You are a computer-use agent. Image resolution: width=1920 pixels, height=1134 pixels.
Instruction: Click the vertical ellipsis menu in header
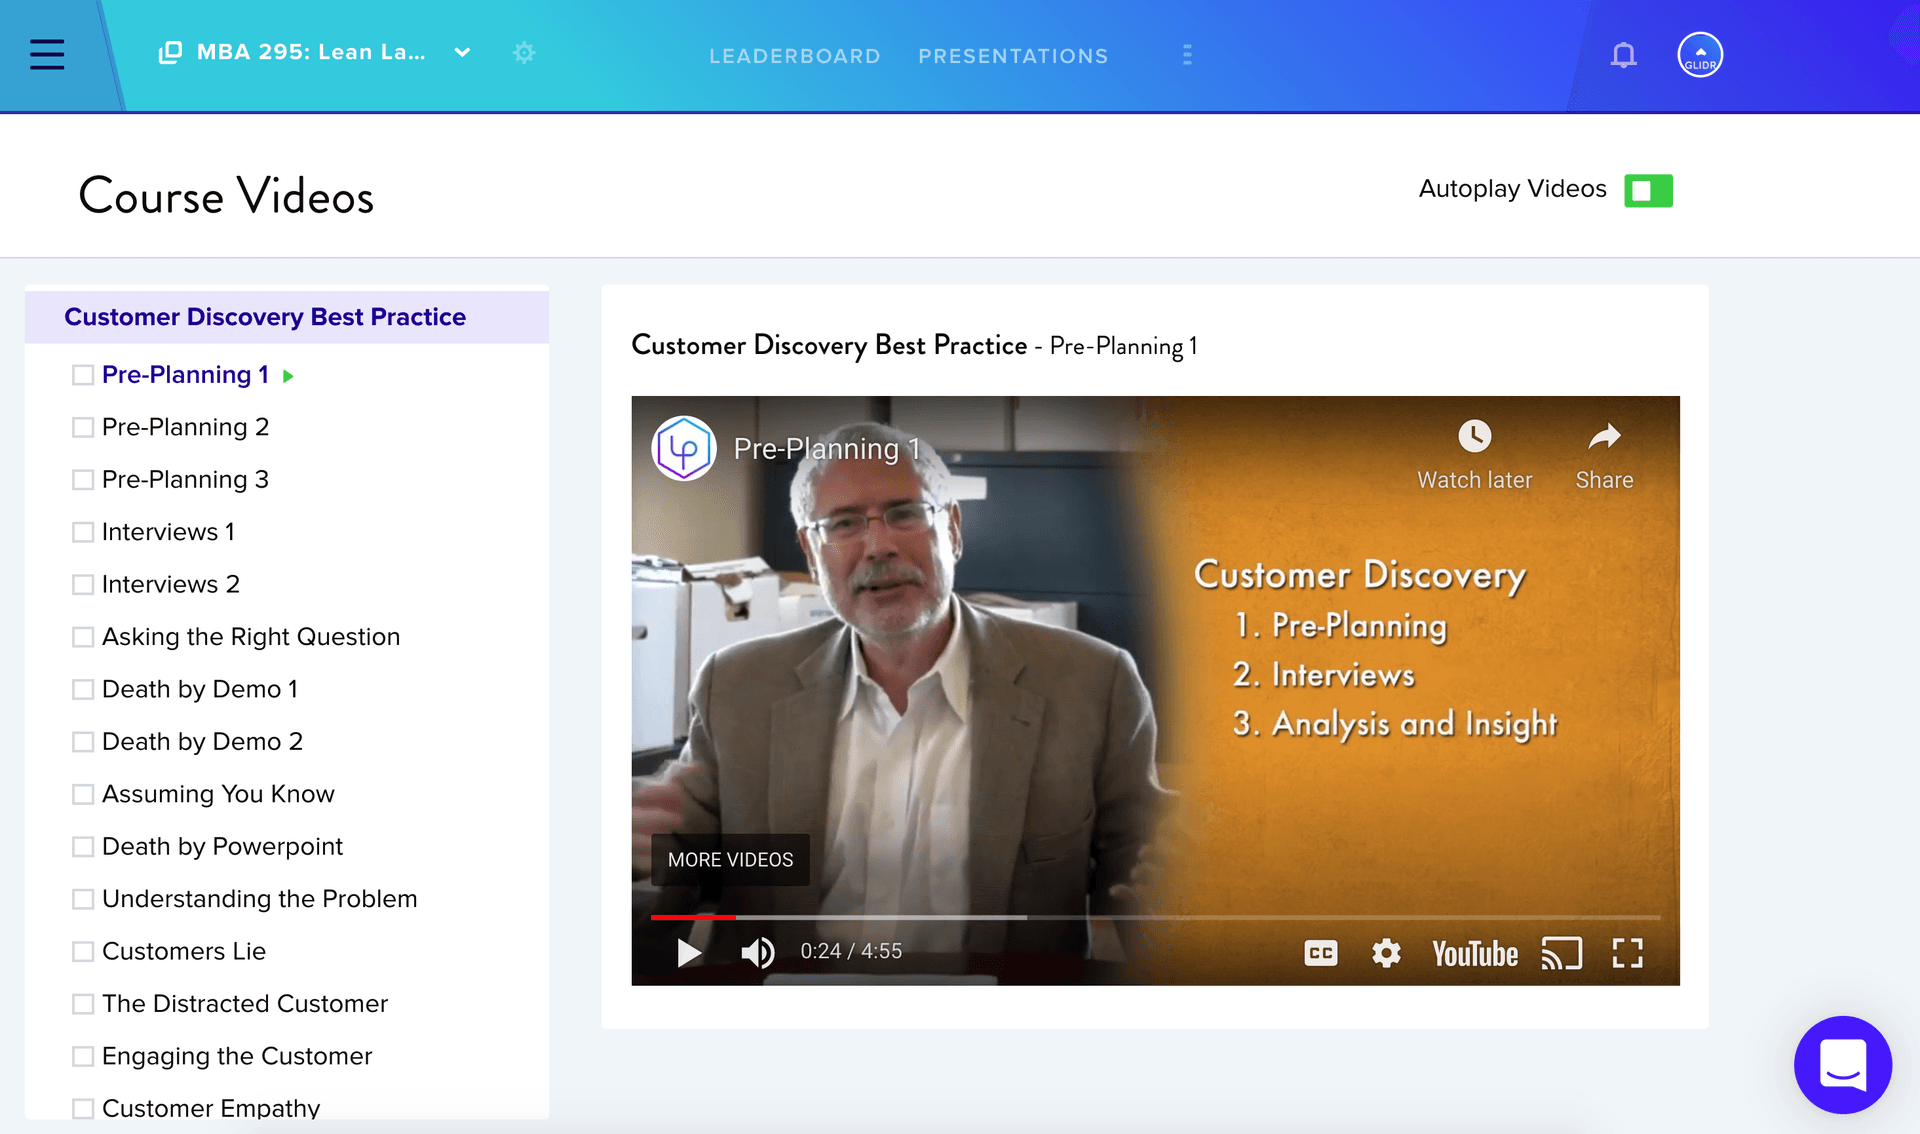coord(1187,54)
